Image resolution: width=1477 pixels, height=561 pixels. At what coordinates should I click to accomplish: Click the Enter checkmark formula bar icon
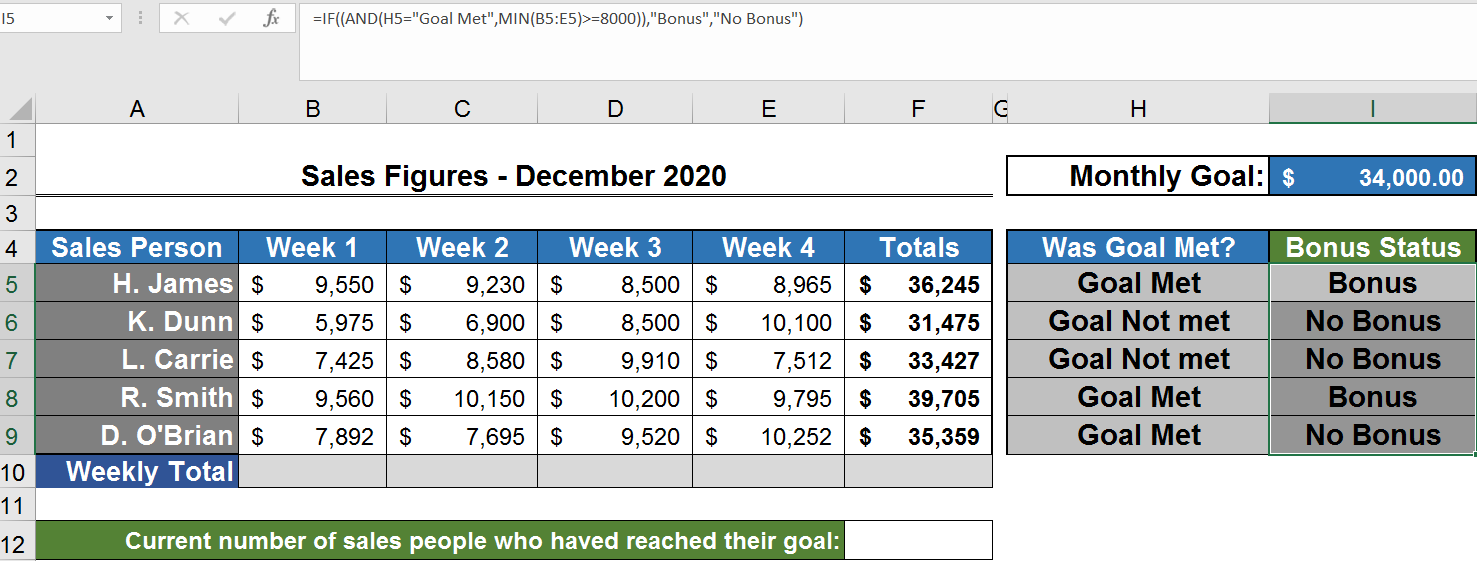click(x=227, y=18)
